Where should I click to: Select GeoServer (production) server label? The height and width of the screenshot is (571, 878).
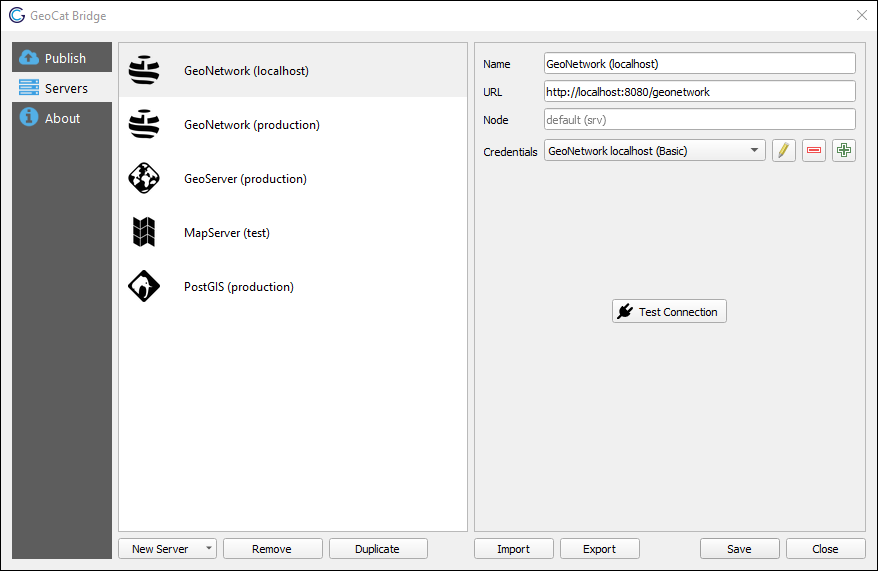pyautogui.click(x=245, y=179)
